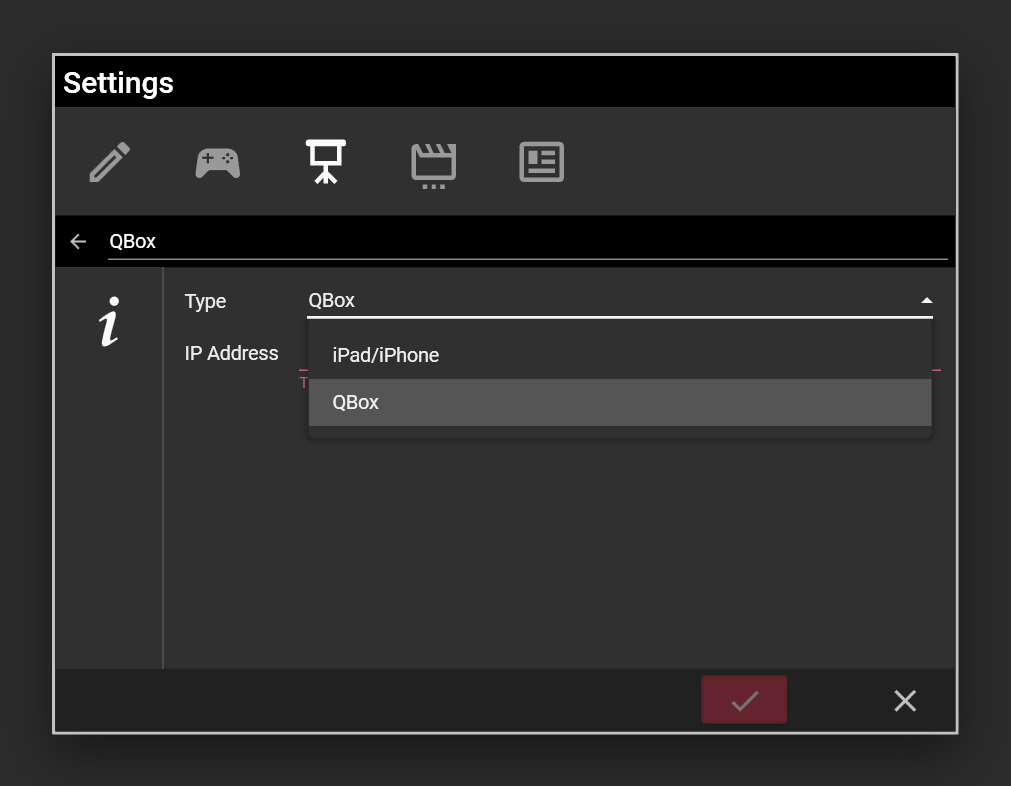1011x786 pixels.
Task: Click the Type combo box showing QBox
Action: coord(600,300)
